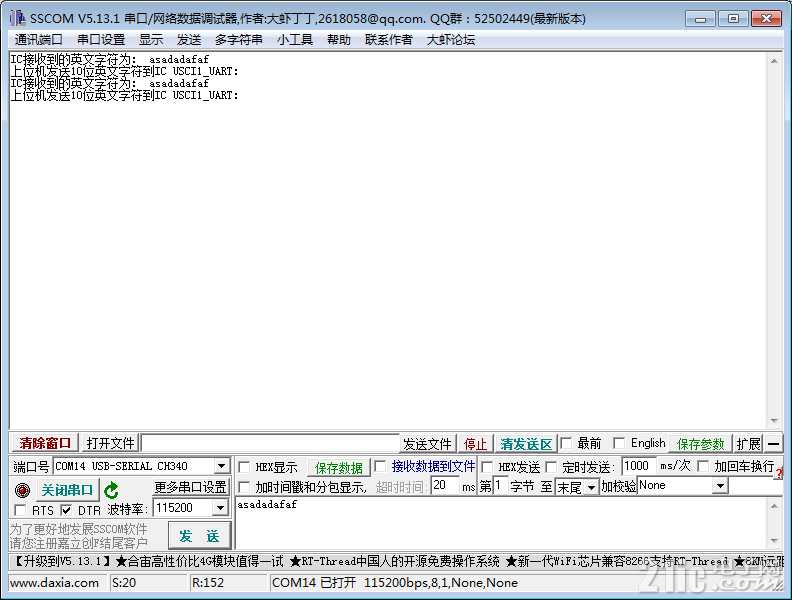Click the SSCOM app icon in title bar
Image resolution: width=792 pixels, height=600 pixels.
(18, 19)
